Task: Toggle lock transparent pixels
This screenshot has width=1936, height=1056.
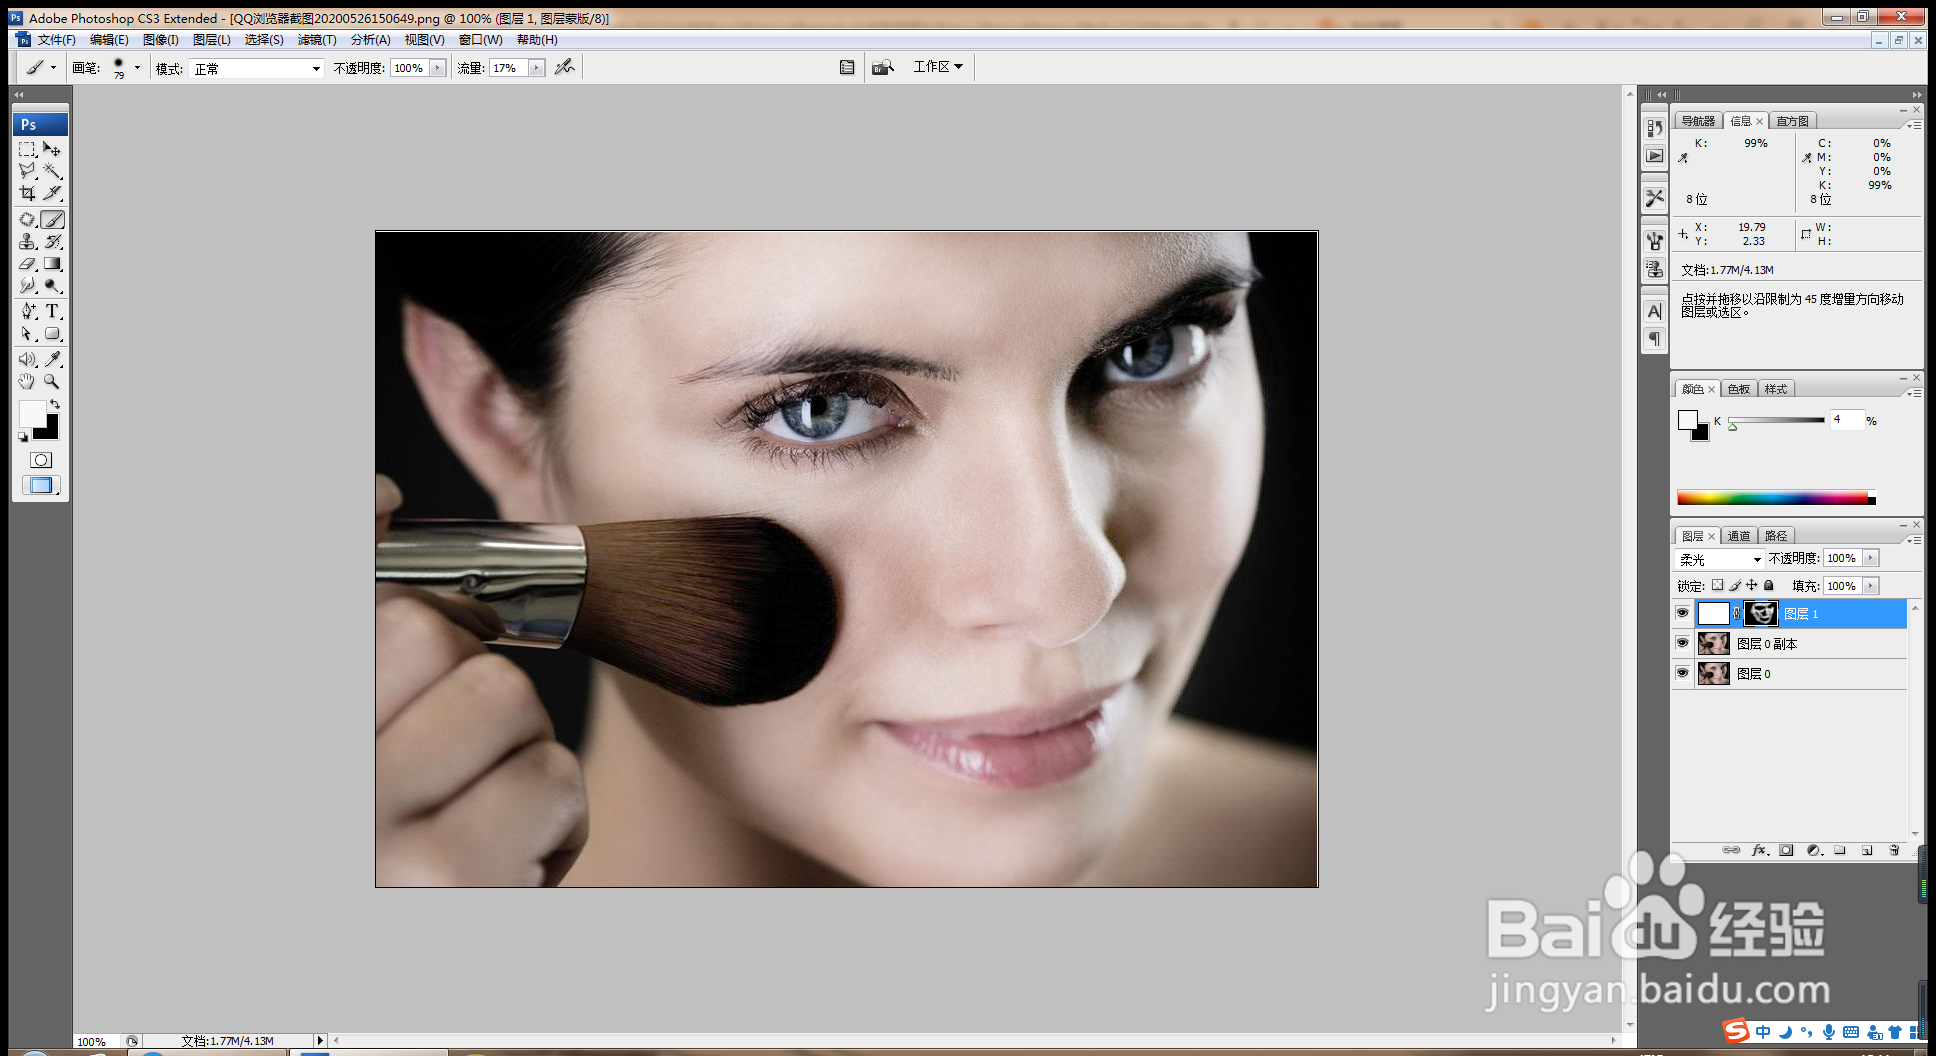Action: [x=1718, y=585]
